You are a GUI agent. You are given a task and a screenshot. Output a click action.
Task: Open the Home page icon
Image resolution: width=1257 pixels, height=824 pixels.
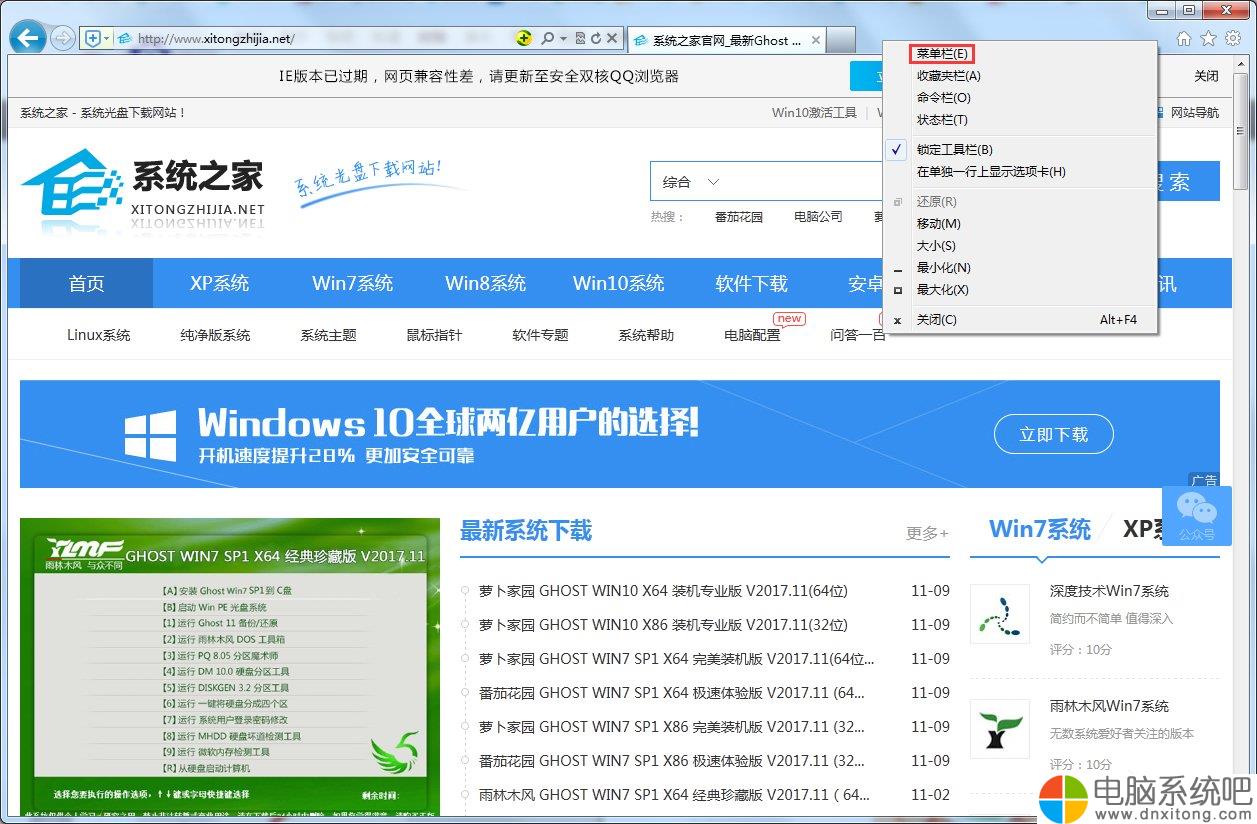[x=1184, y=39]
